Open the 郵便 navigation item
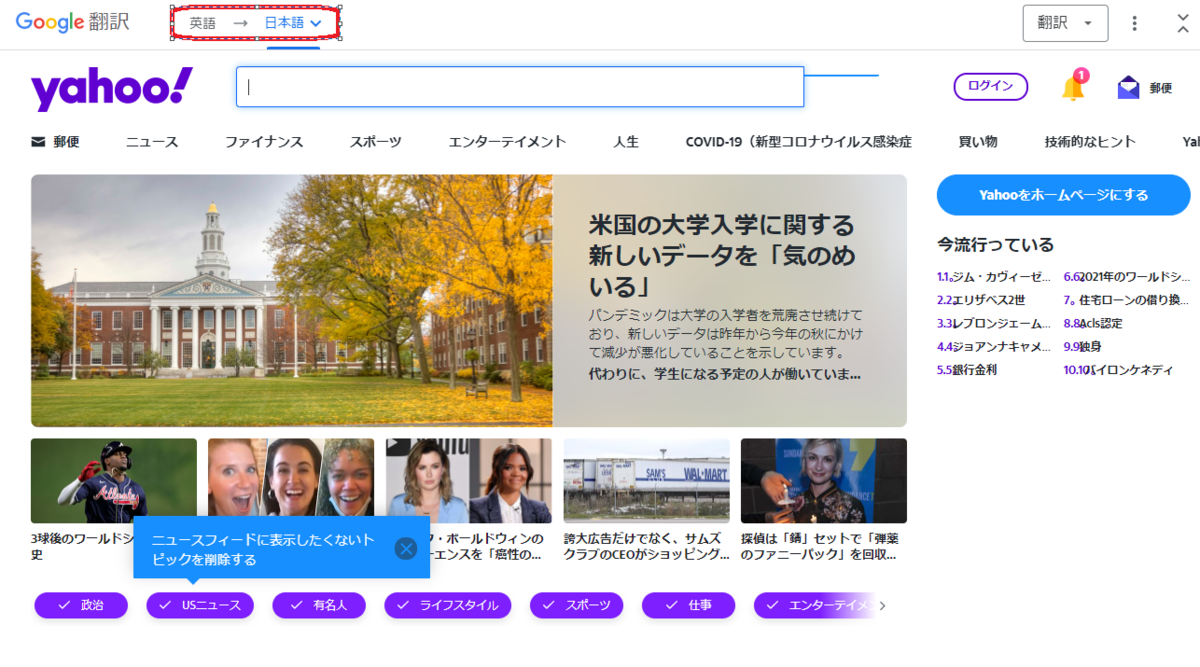 point(67,142)
